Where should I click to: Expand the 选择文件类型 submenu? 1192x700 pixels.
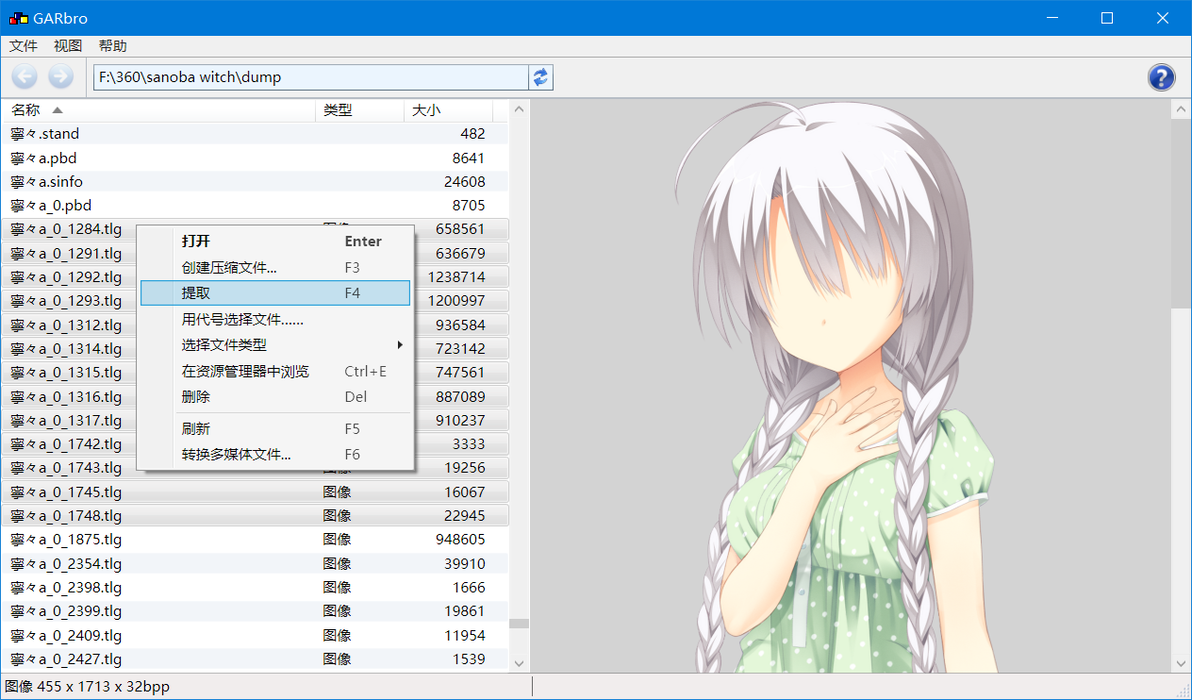click(x=275, y=345)
